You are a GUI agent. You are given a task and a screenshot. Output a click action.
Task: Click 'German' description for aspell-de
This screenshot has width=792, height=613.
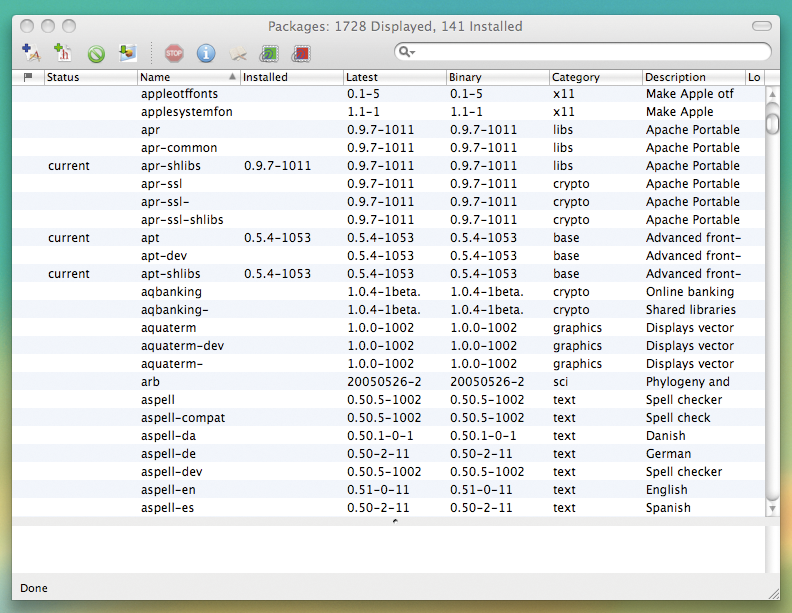[668, 454]
